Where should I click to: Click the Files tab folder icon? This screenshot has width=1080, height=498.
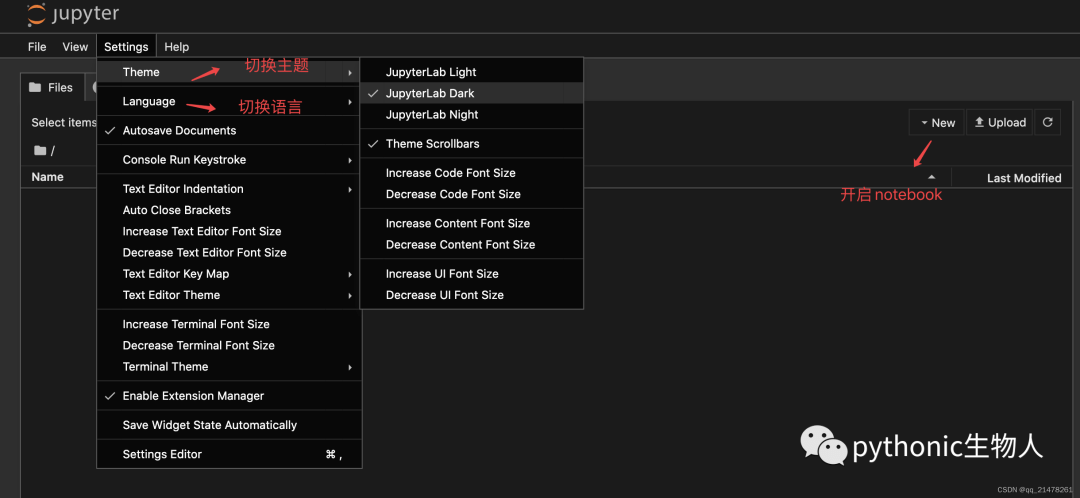click(35, 87)
